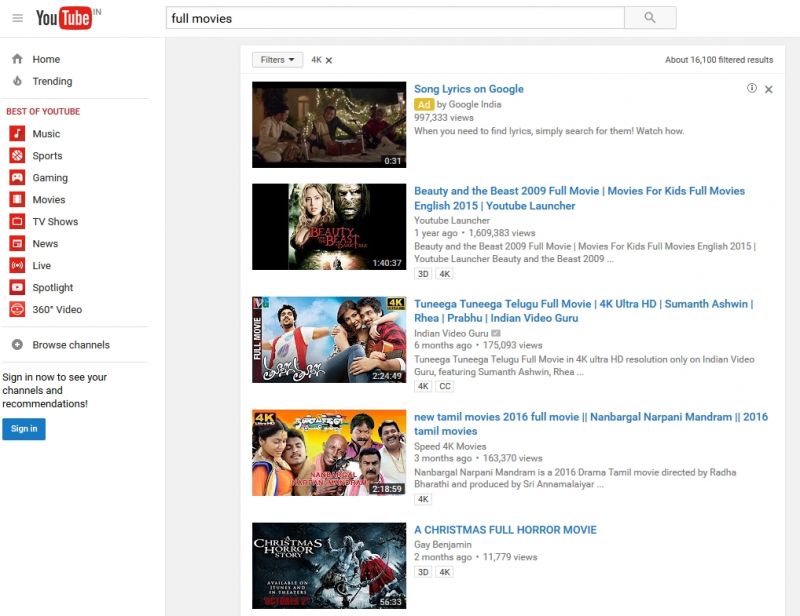Click the 4K badge under Tuneega Tuneega

click(x=423, y=386)
